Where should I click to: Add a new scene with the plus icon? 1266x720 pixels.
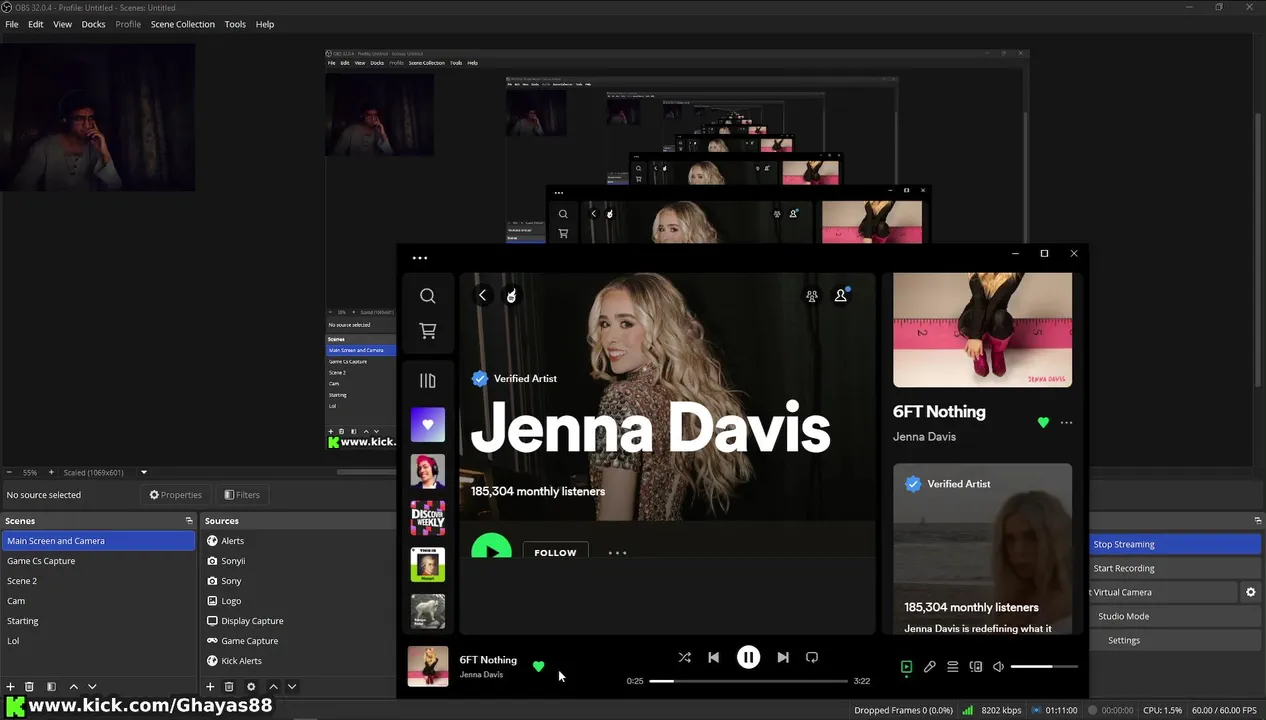coord(10,687)
